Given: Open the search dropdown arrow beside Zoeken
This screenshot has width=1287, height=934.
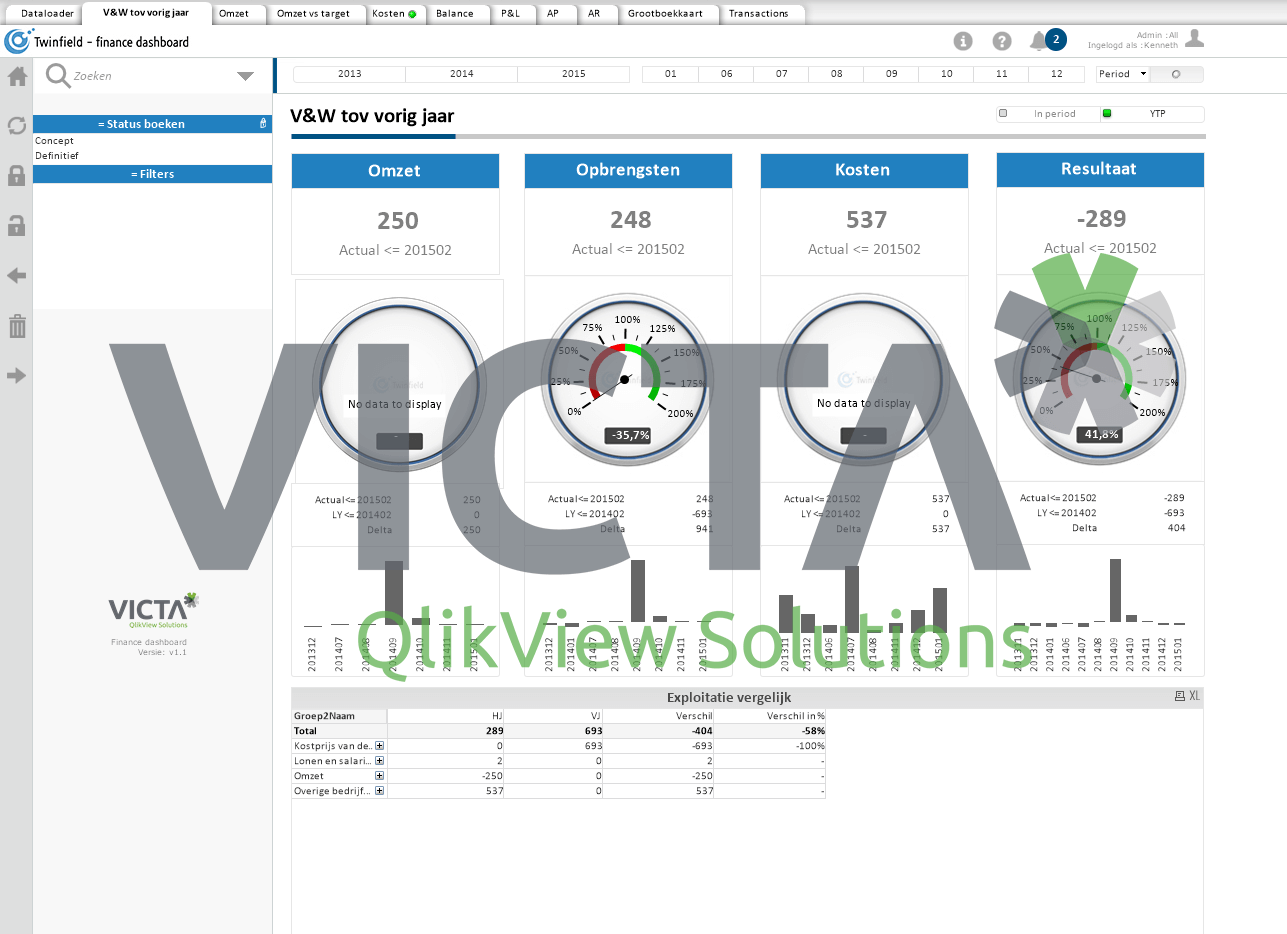Looking at the screenshot, I should 245,76.
